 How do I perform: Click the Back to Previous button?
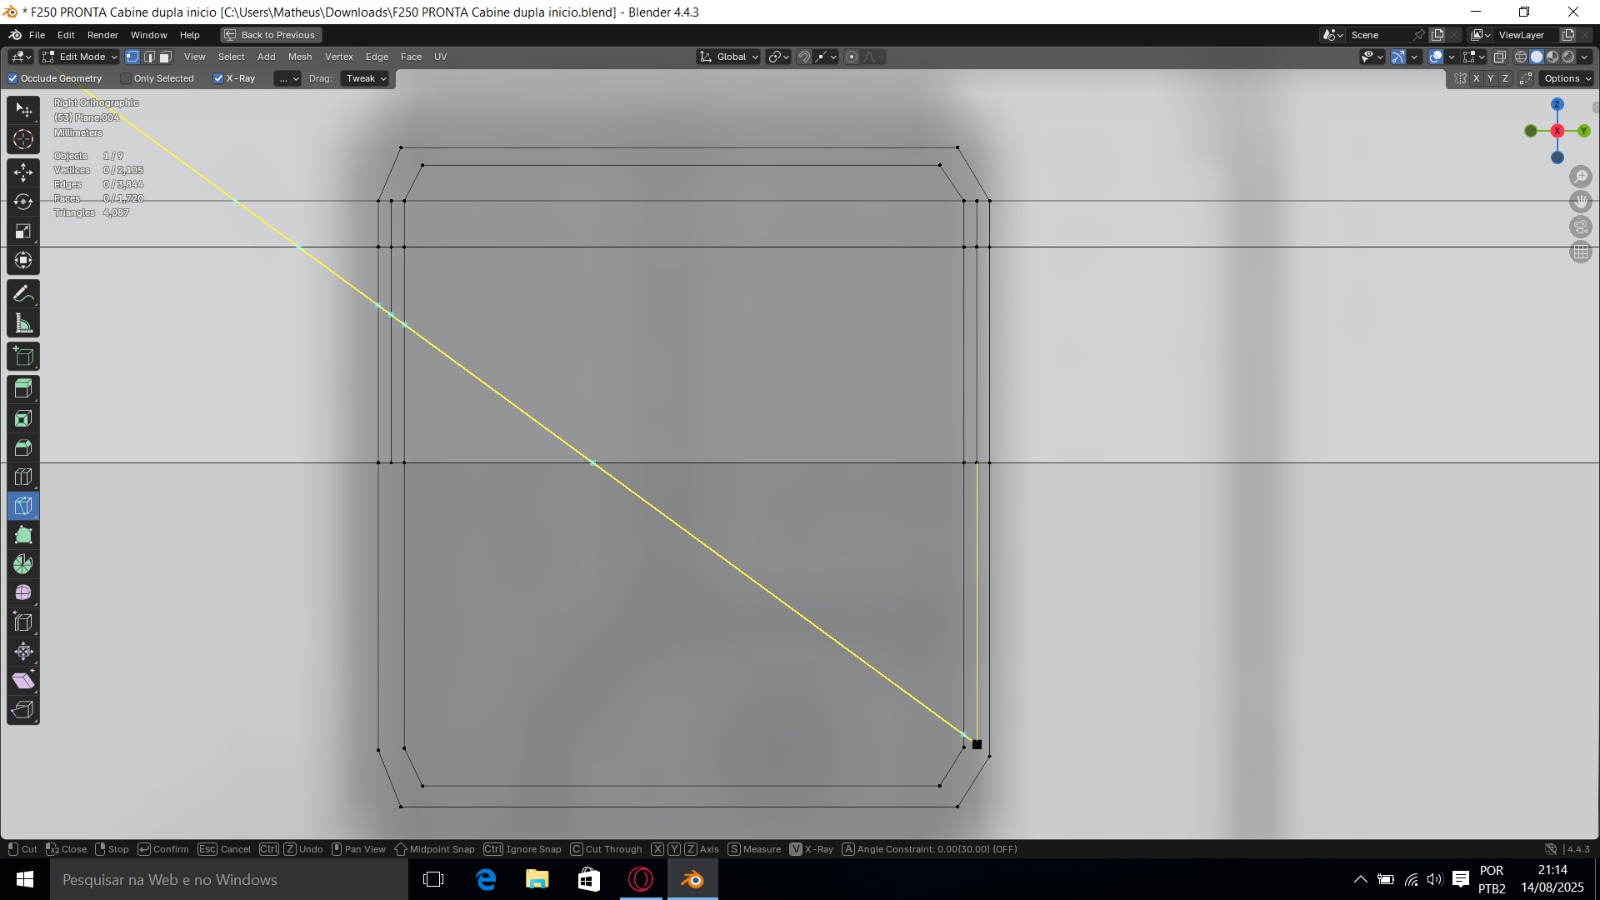point(270,35)
